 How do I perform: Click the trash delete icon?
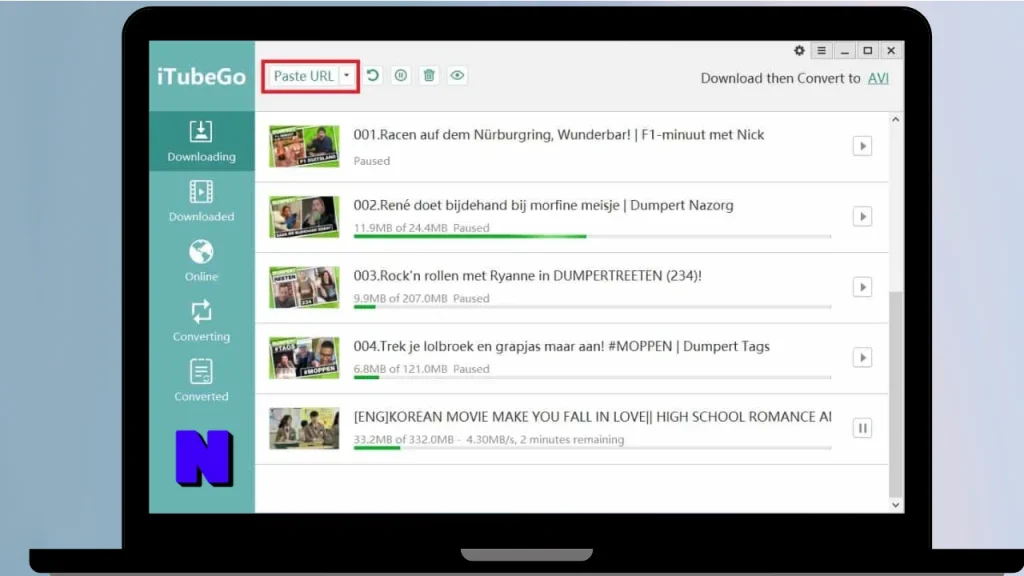coord(429,75)
